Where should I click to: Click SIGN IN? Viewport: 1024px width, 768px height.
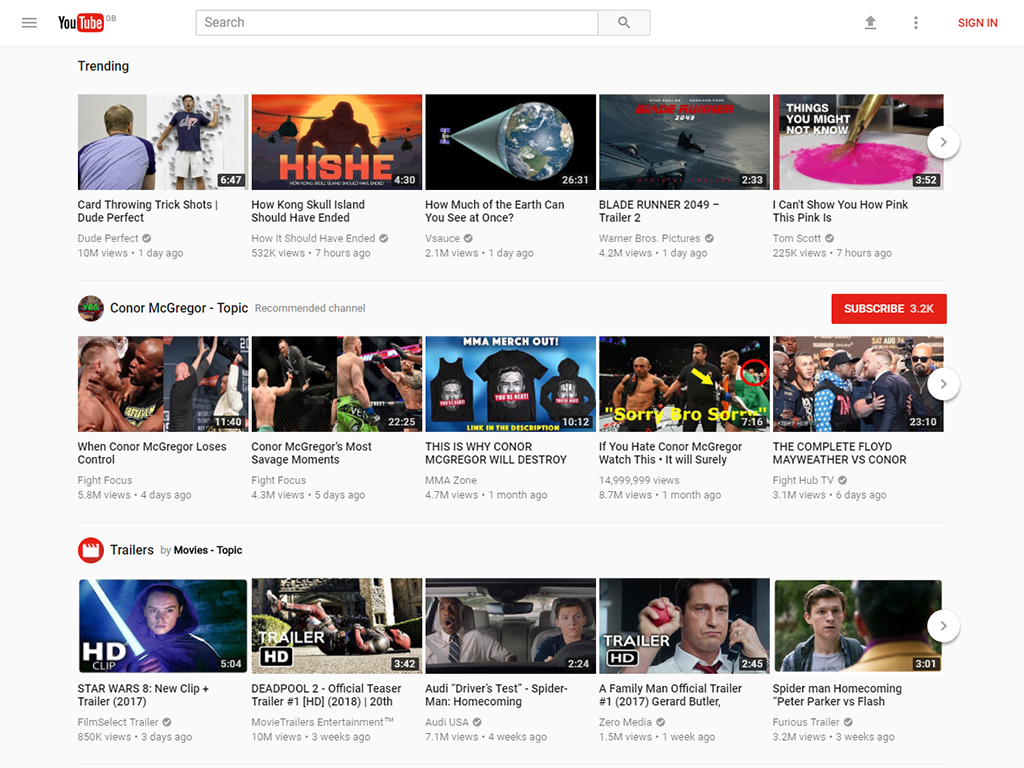pyautogui.click(x=977, y=22)
